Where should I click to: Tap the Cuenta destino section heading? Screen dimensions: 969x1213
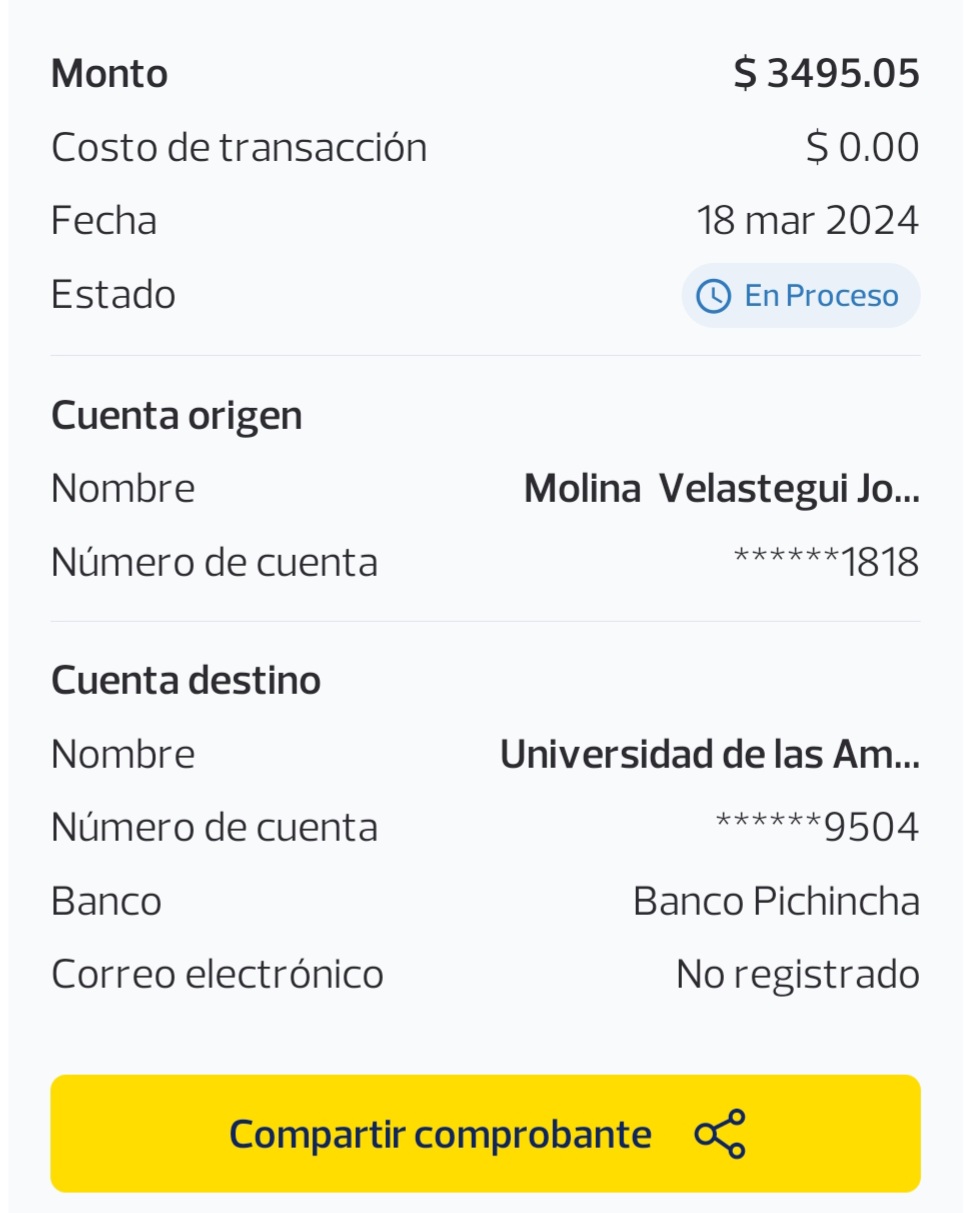coord(186,680)
